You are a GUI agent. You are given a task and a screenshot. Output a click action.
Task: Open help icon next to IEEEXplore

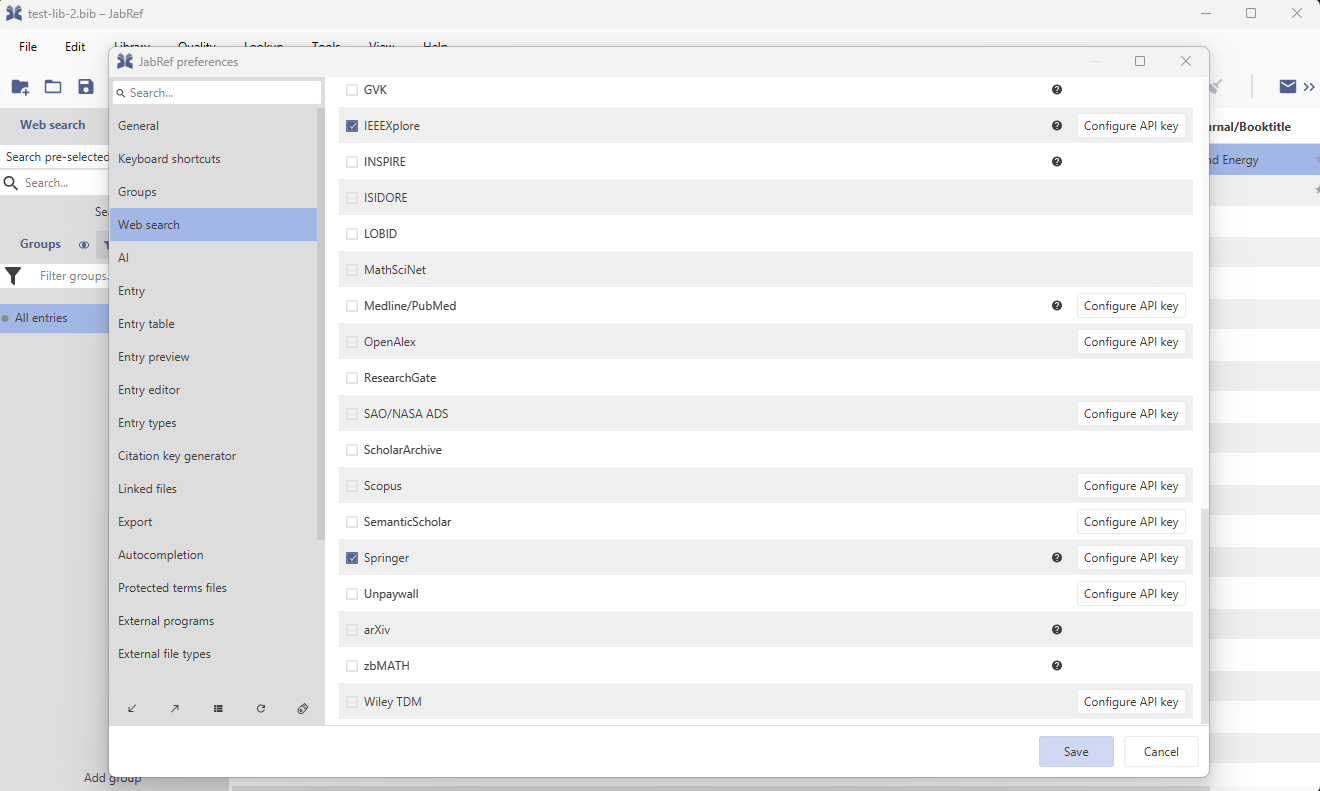pos(1057,126)
